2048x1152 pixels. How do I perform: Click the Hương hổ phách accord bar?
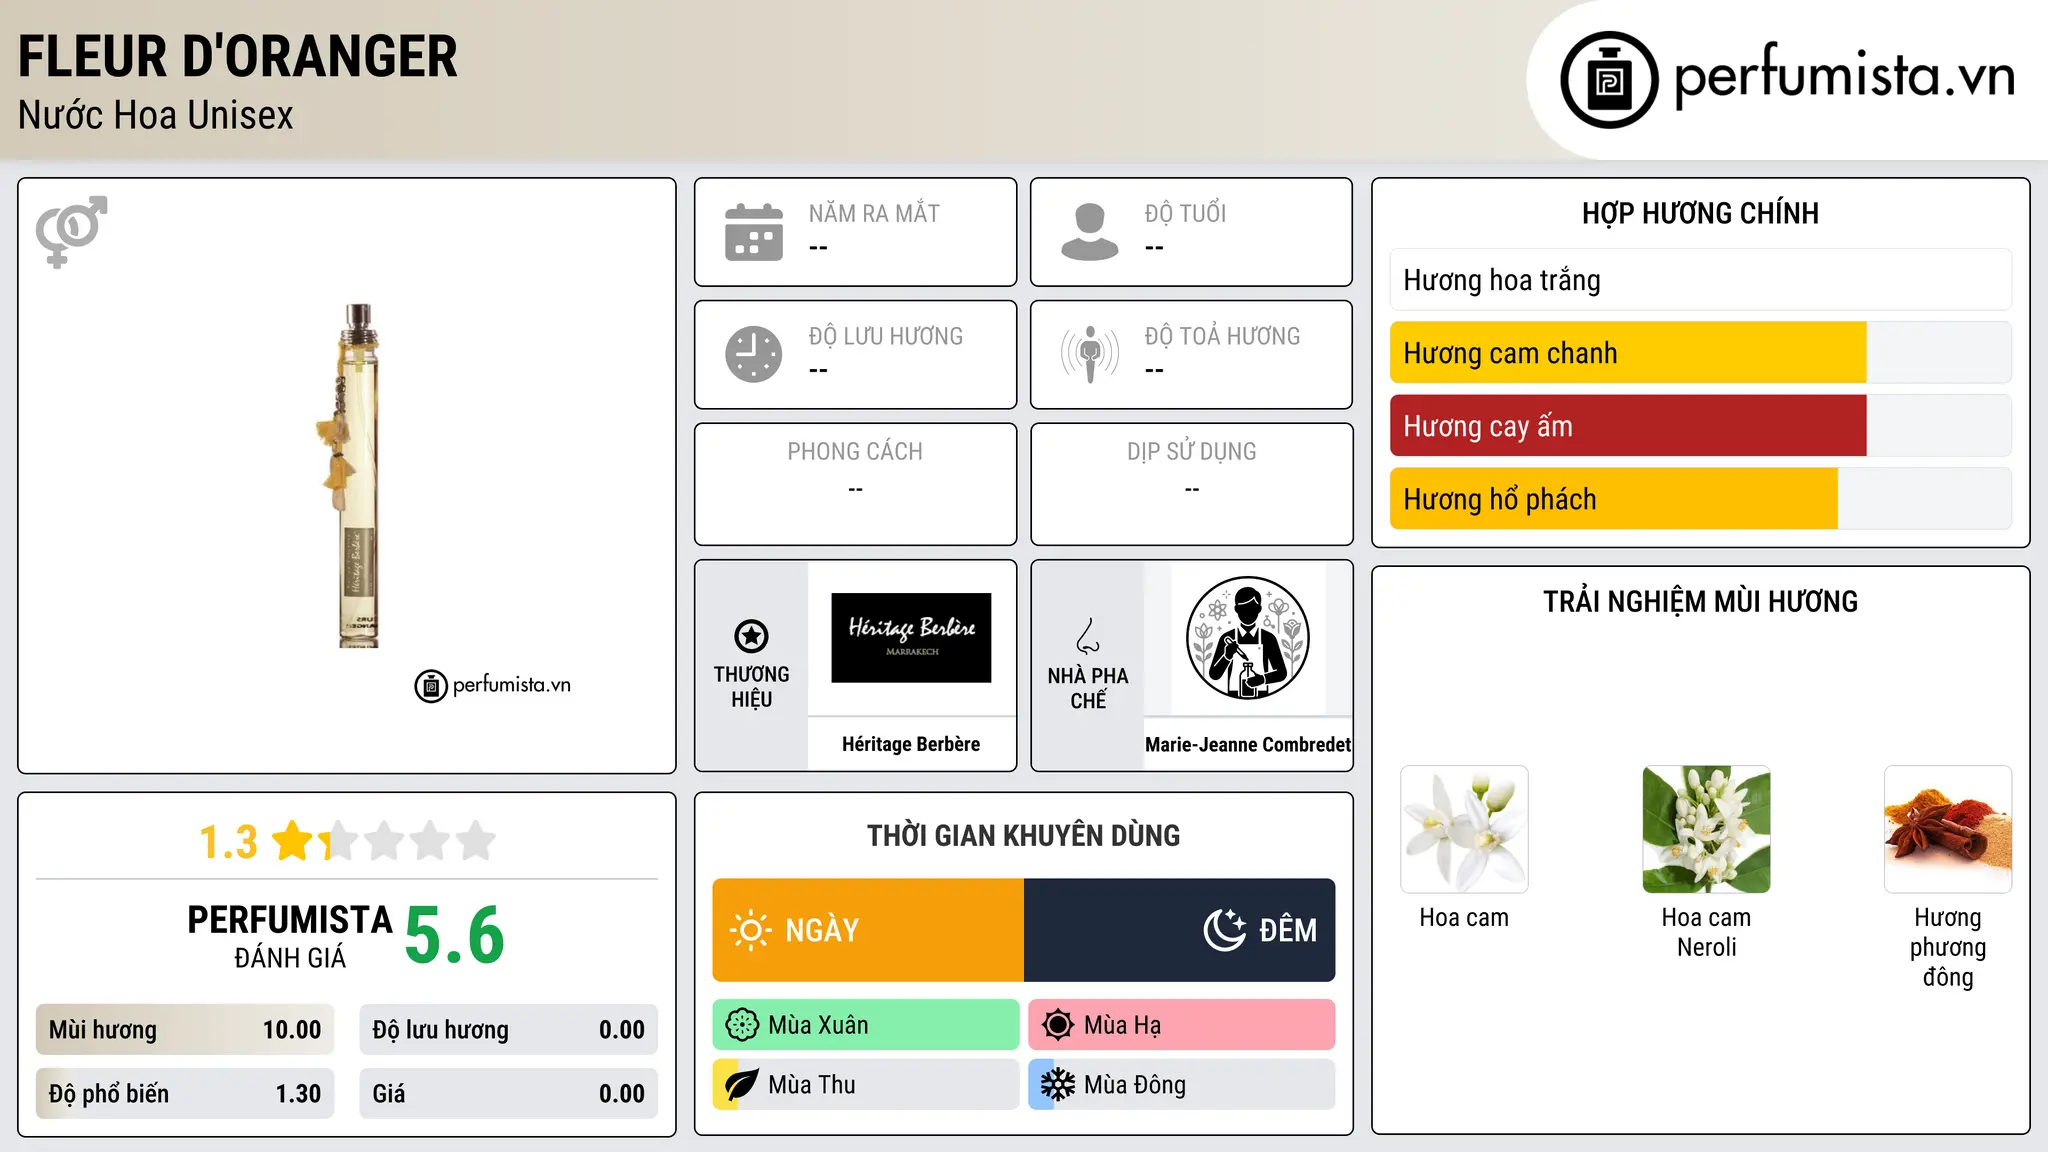tap(1701, 499)
